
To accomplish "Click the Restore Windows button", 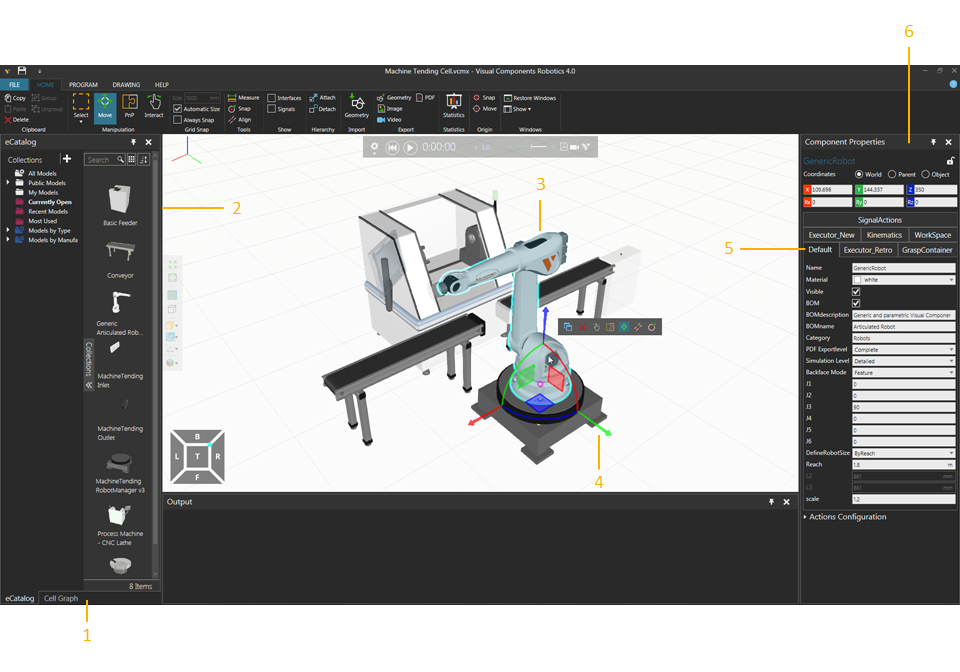I will tap(530, 98).
